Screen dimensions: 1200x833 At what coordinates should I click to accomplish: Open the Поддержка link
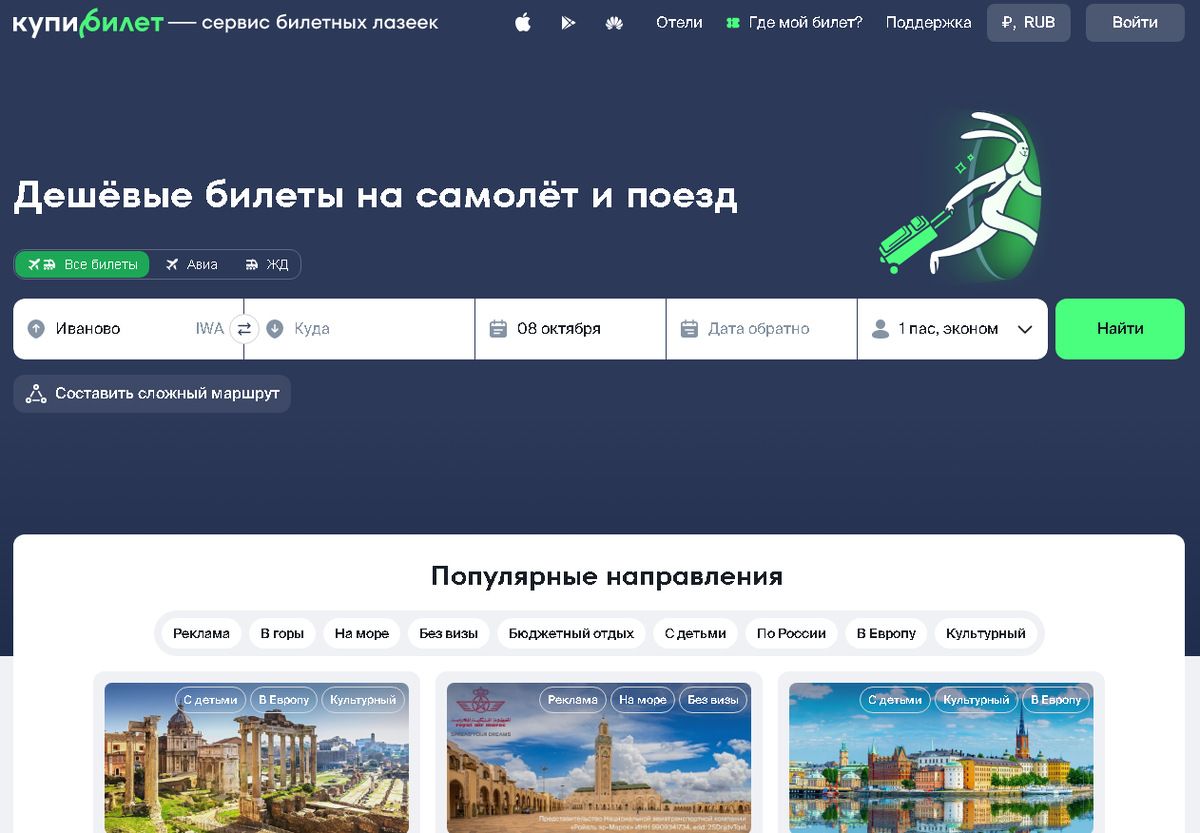(928, 22)
